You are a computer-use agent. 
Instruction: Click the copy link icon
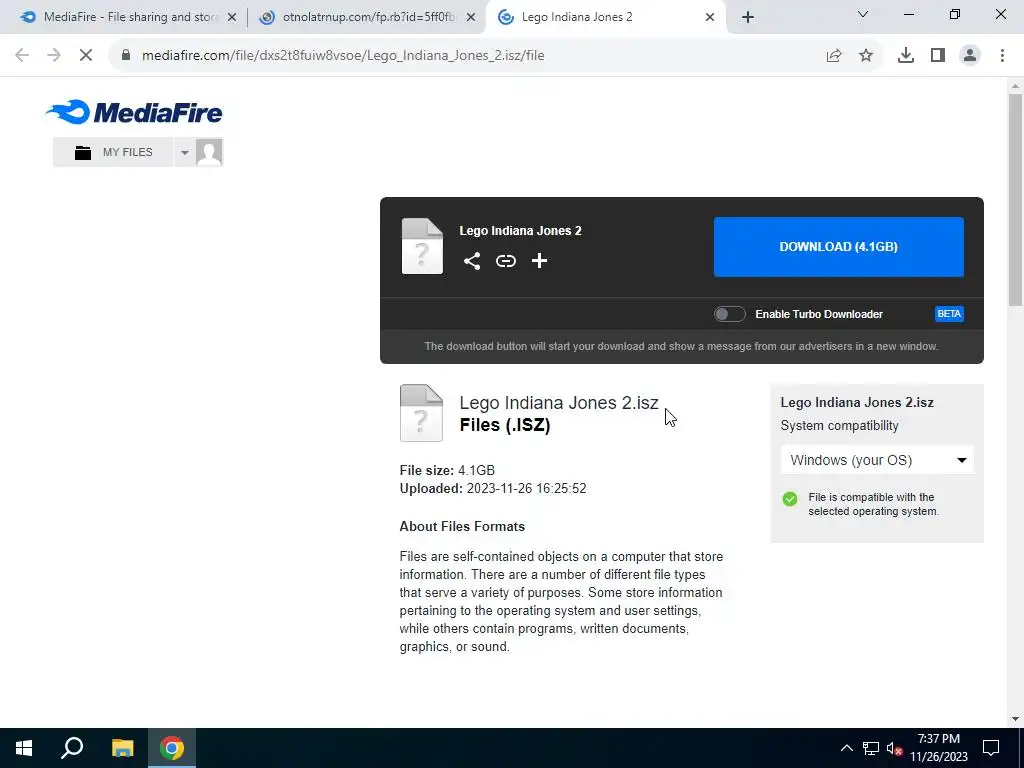[x=505, y=261]
